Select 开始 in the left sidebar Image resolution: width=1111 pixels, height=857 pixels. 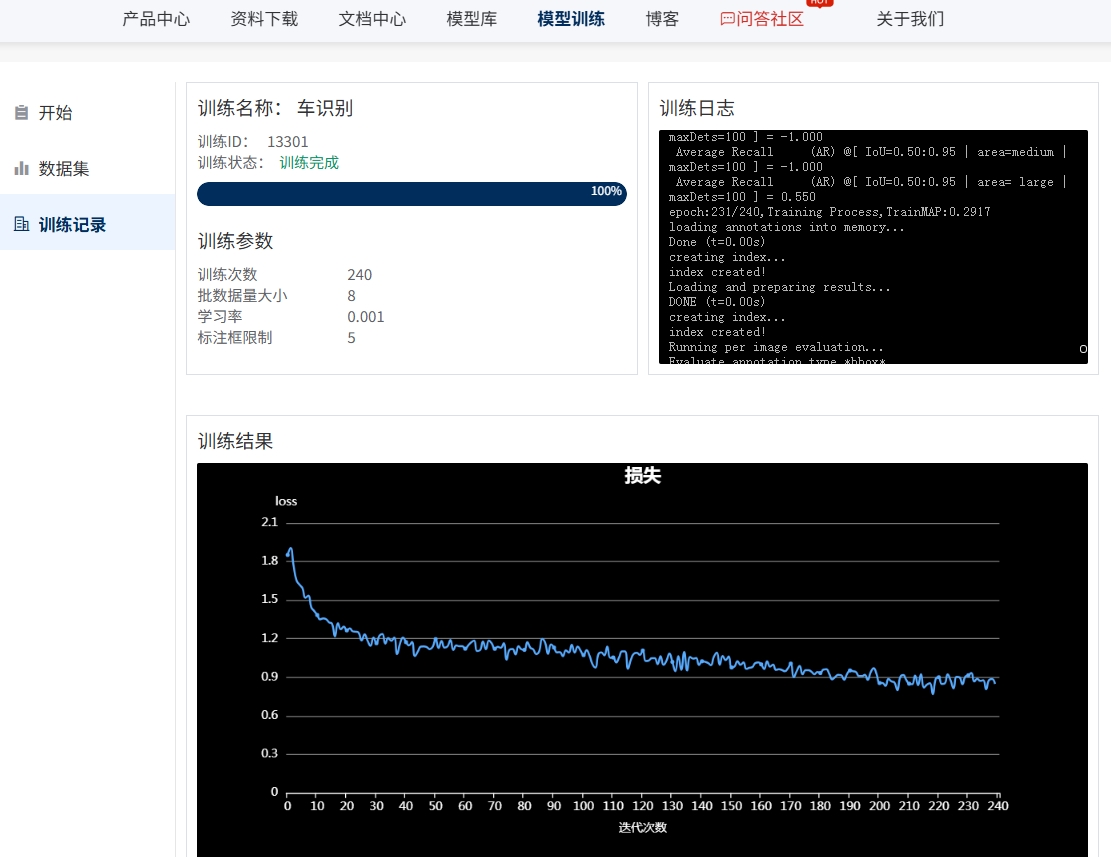click(x=56, y=113)
